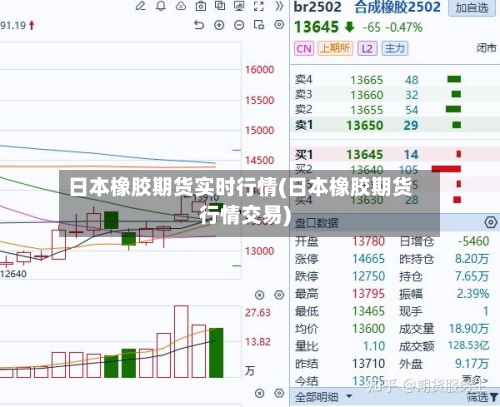Click the cloud sync icon
This screenshot has height=407, width=500.
[x=181, y=6]
